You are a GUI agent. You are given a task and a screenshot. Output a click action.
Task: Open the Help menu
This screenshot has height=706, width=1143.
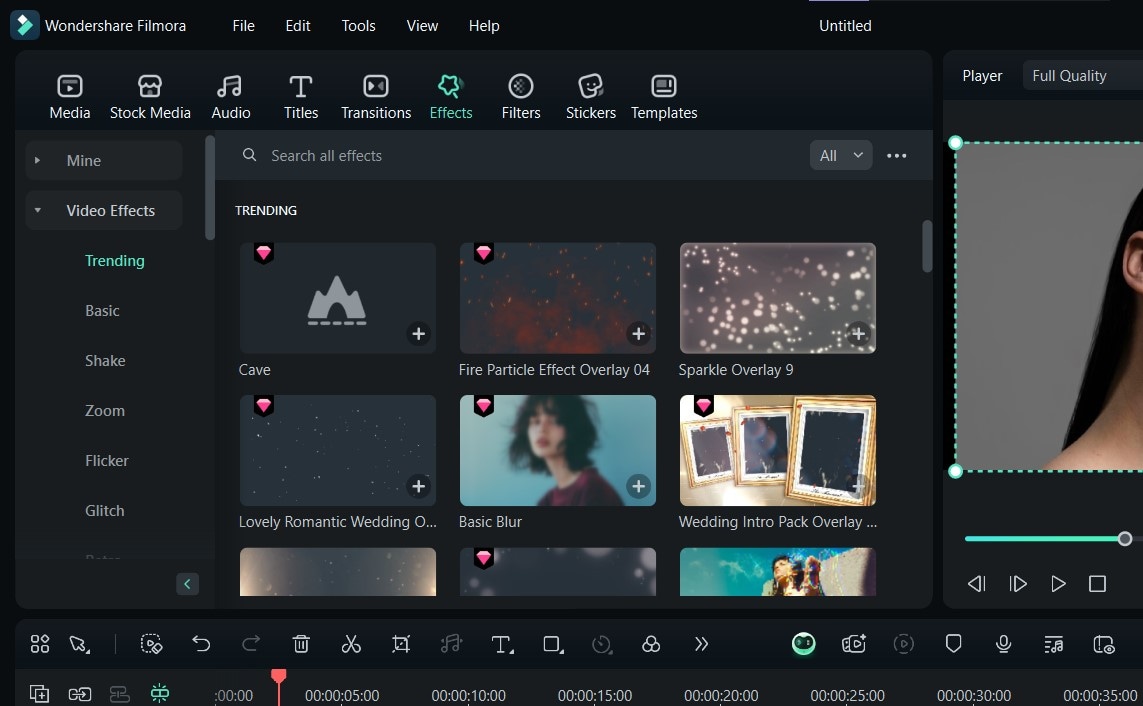click(484, 26)
